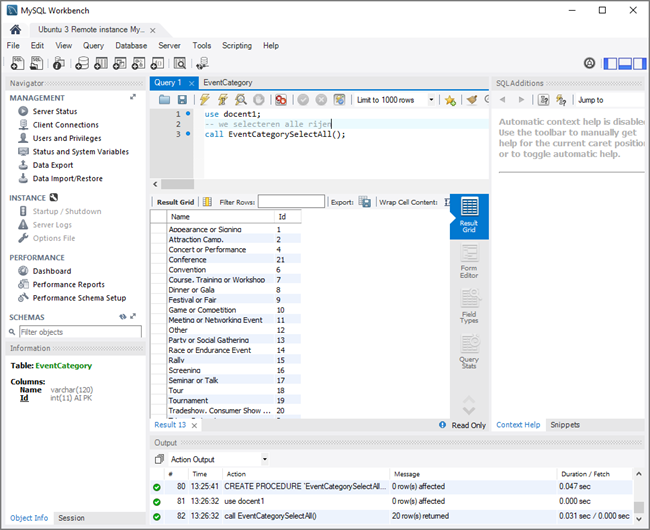
Task: Open Query Stats side panel
Action: click(x=469, y=352)
